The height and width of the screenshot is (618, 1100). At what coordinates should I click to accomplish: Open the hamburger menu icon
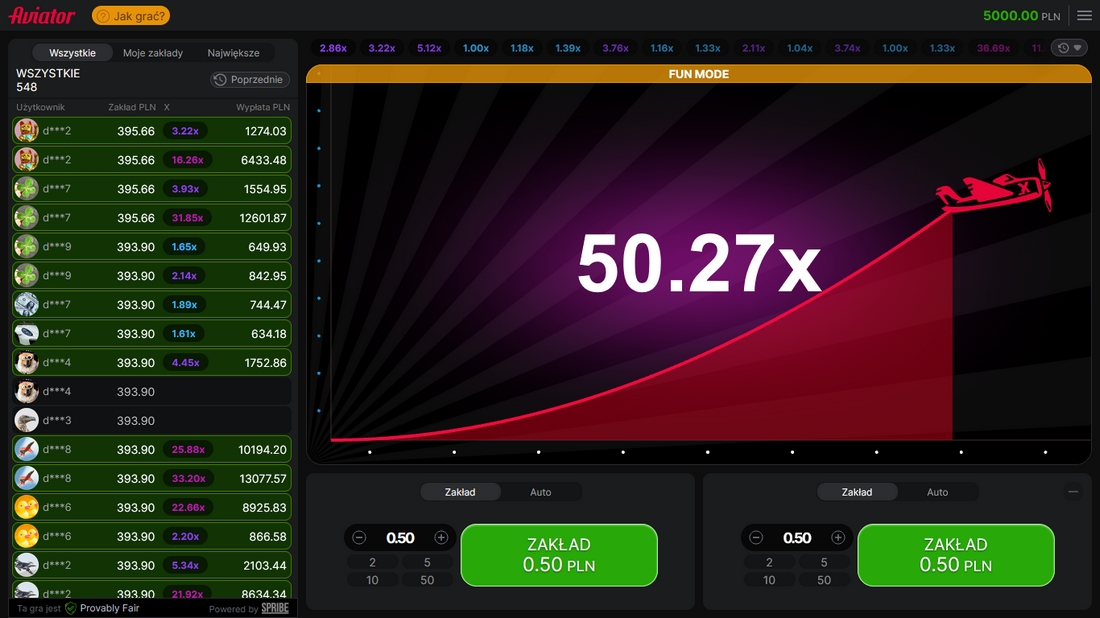point(1084,16)
